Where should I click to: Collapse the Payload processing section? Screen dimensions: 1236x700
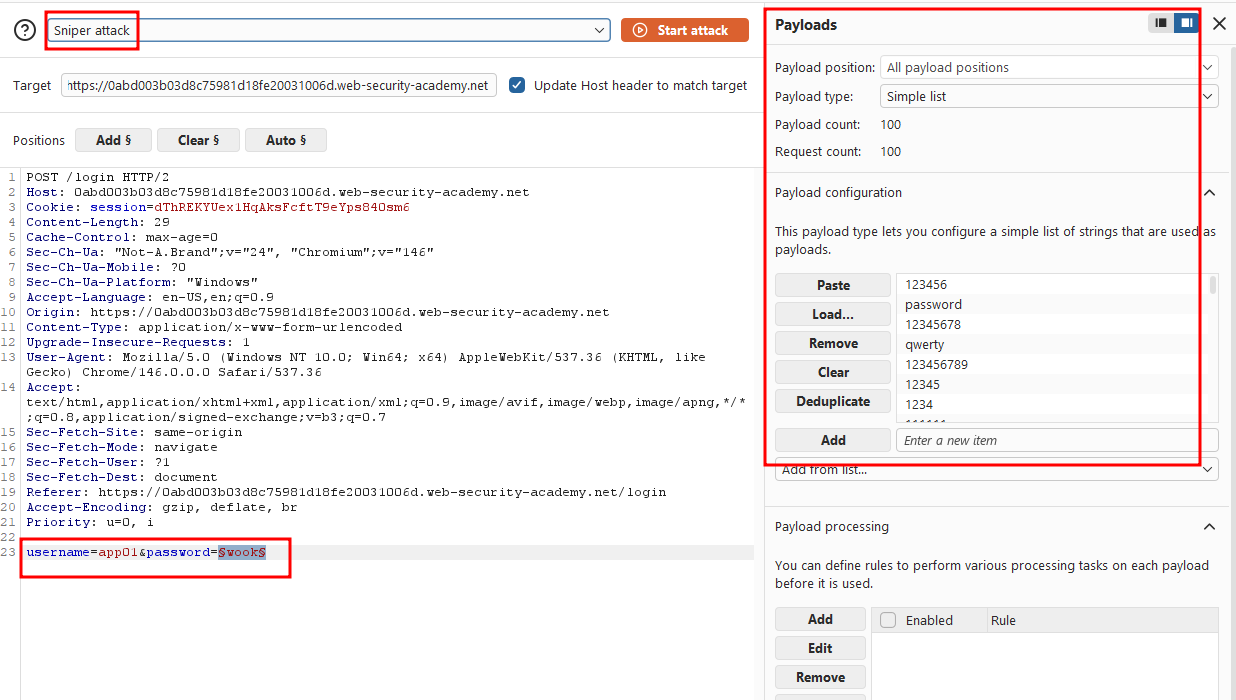pyautogui.click(x=1209, y=527)
